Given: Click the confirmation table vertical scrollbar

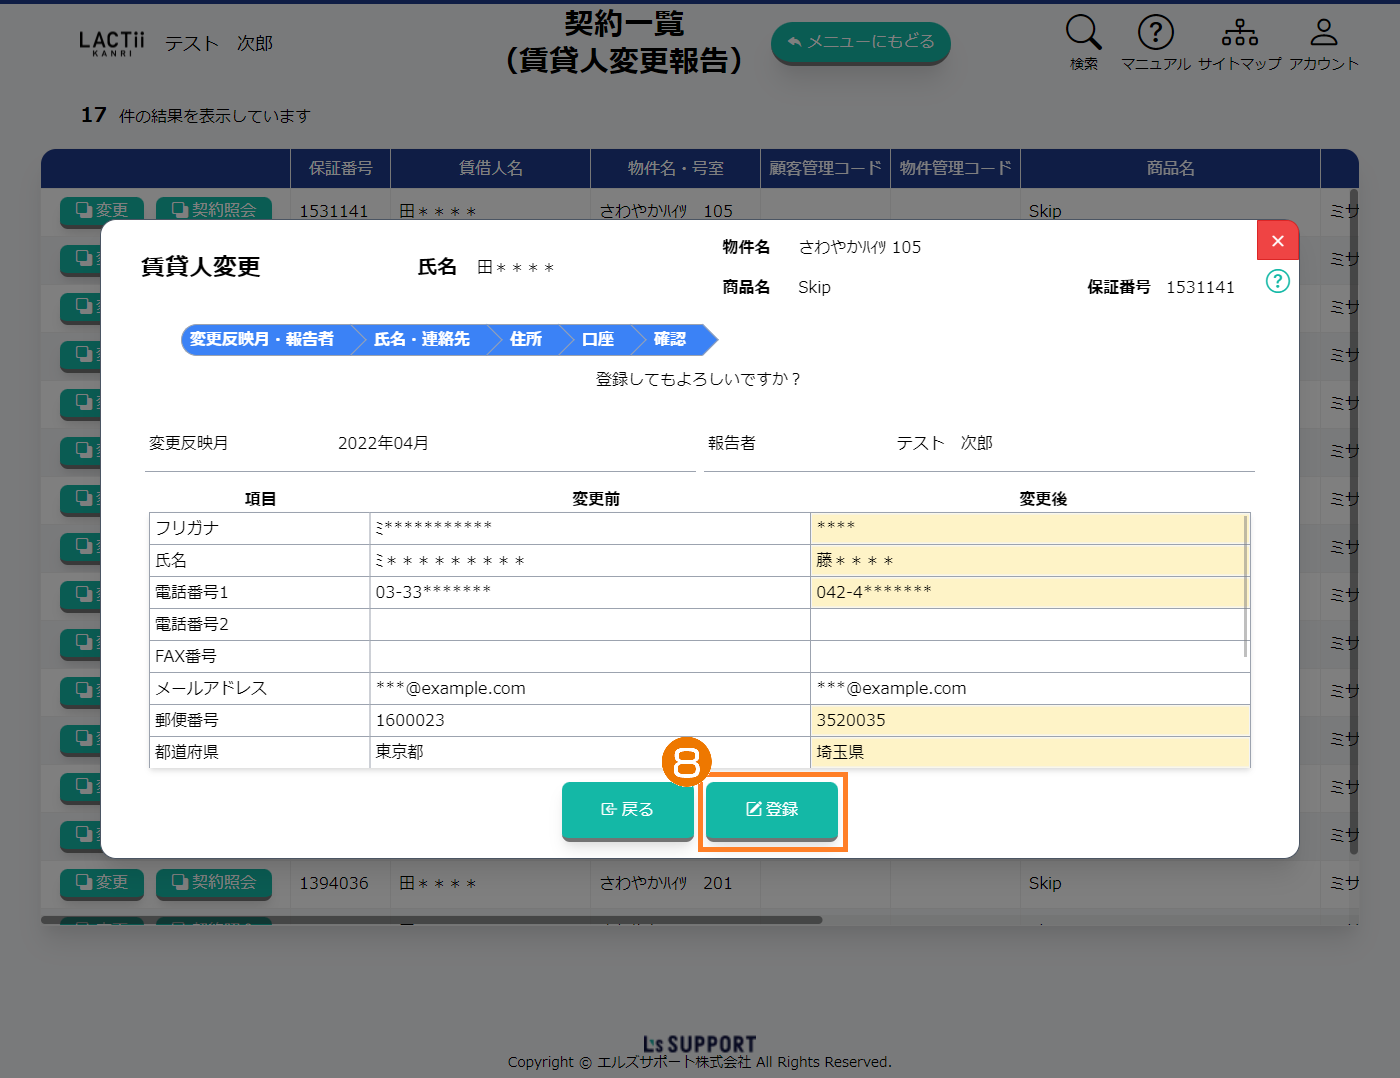Looking at the screenshot, I should click(1245, 587).
